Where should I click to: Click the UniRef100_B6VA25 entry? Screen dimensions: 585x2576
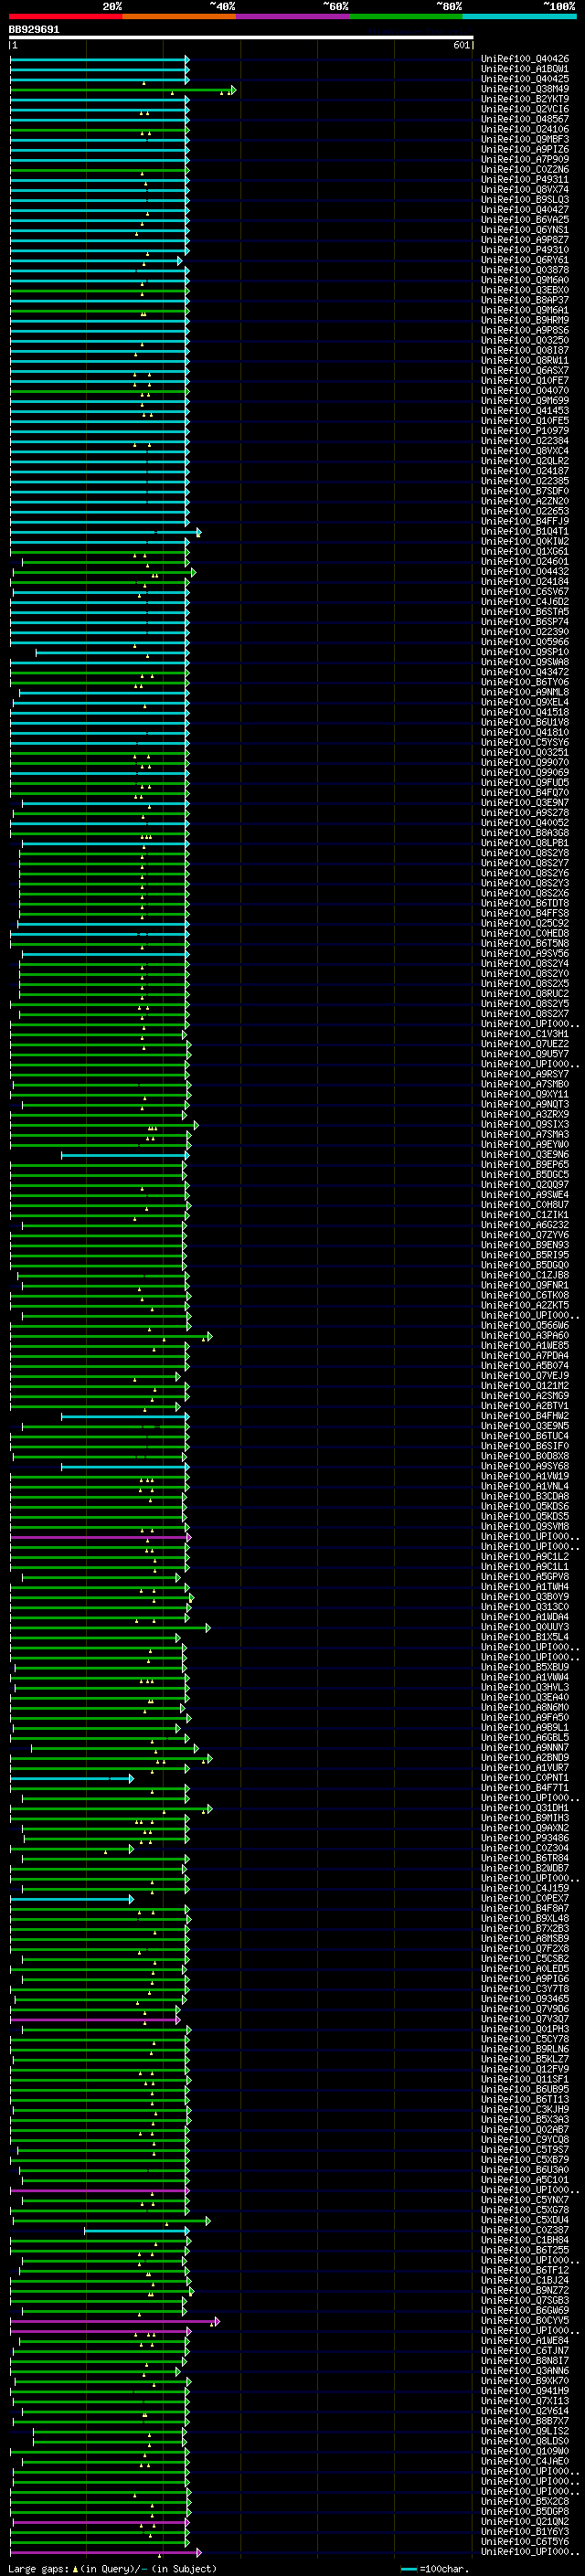pyautogui.click(x=525, y=219)
